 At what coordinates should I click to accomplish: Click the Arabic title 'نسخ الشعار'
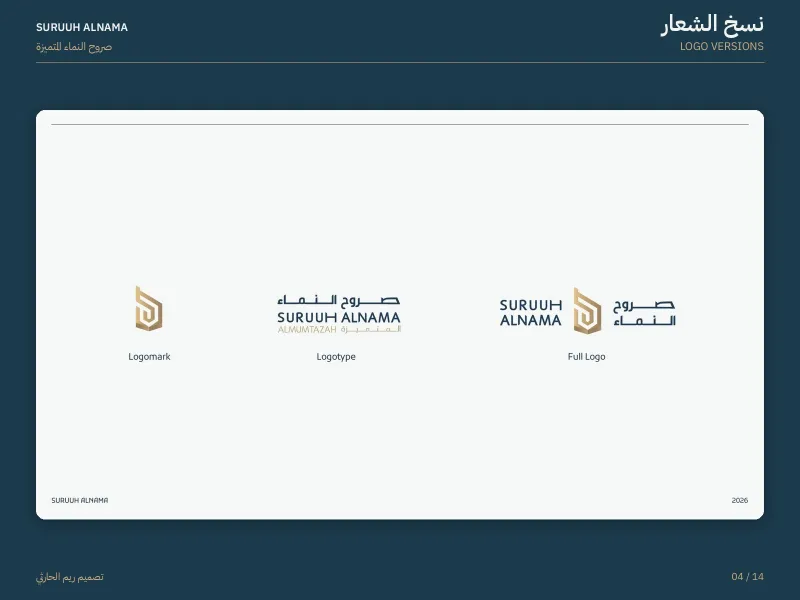click(x=712, y=24)
